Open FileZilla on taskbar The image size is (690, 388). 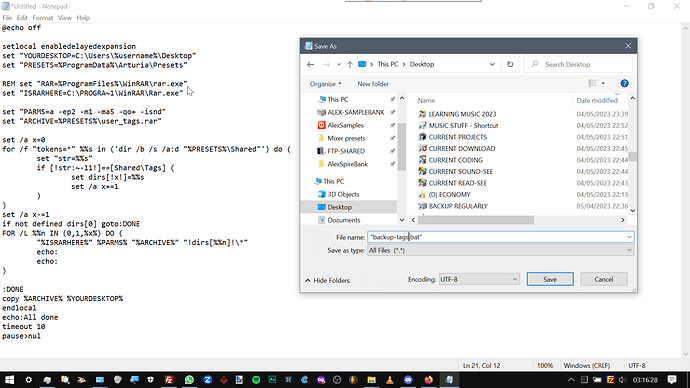(169, 380)
